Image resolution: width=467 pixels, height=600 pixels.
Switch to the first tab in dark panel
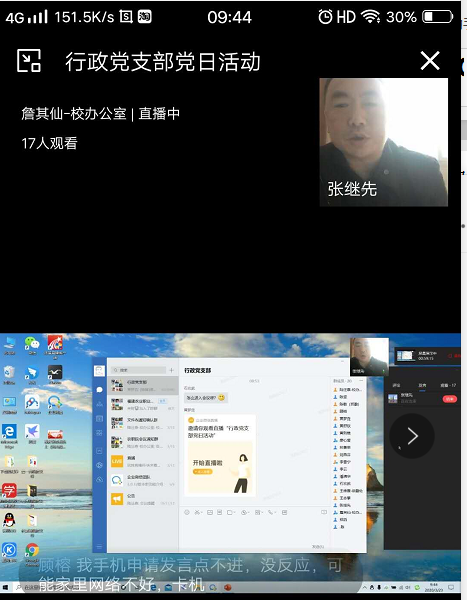pyautogui.click(x=396, y=385)
